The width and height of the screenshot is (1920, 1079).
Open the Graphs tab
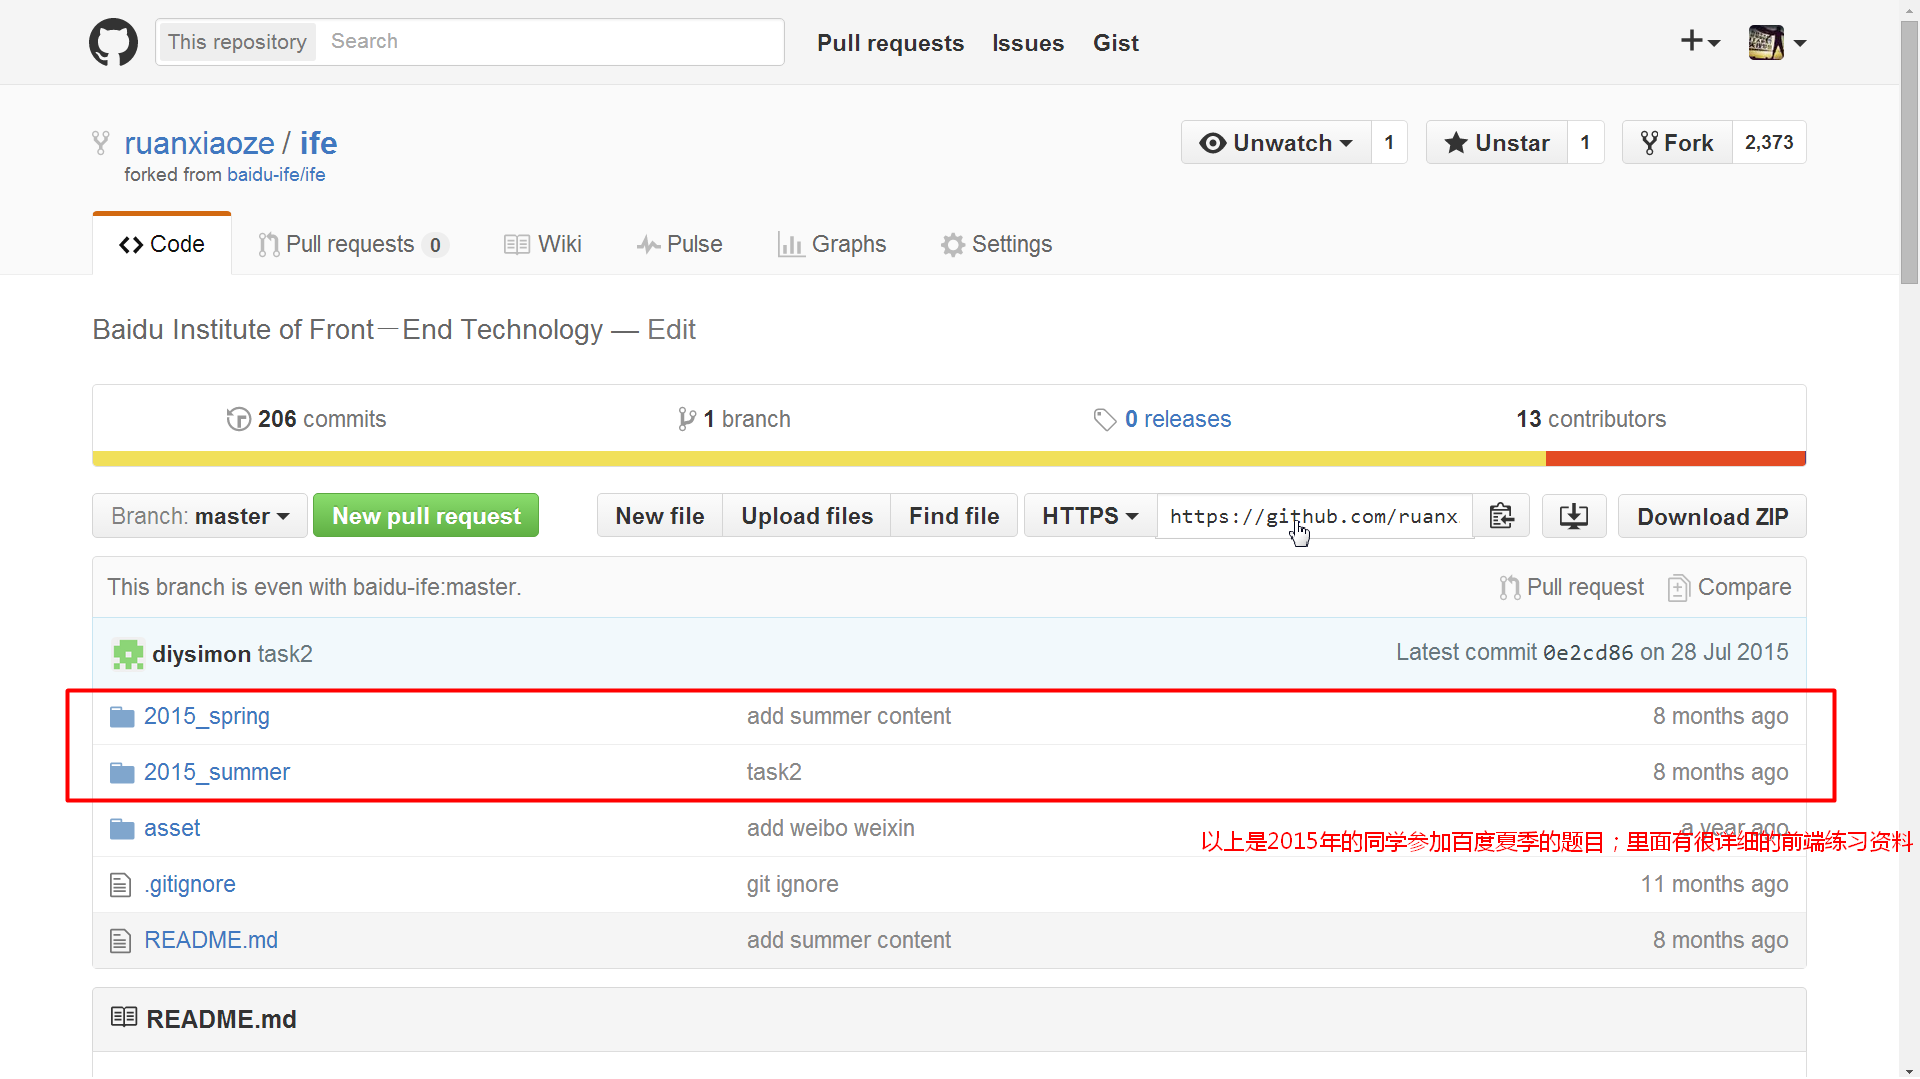pos(832,244)
